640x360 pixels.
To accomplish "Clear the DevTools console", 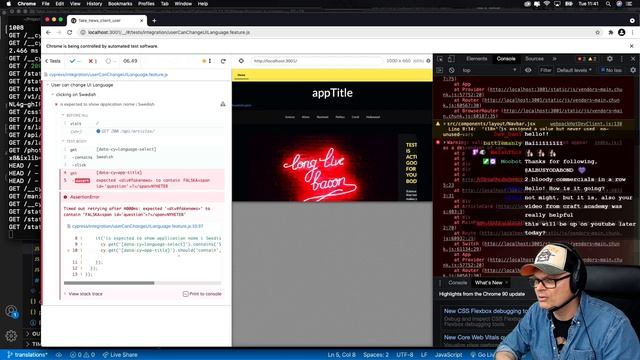I will click(451, 70).
